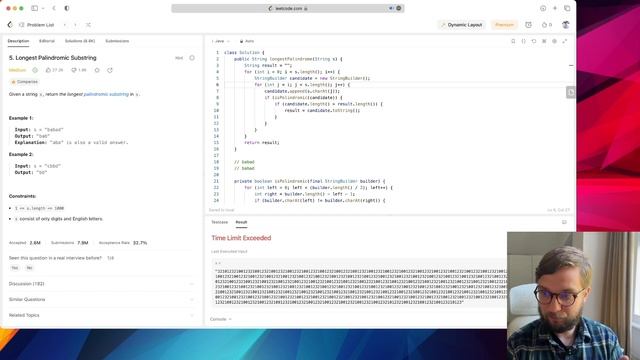Image resolution: width=640 pixels, height=360 pixels.
Task: Click the Medium difficulty label
Action: click(x=17, y=70)
